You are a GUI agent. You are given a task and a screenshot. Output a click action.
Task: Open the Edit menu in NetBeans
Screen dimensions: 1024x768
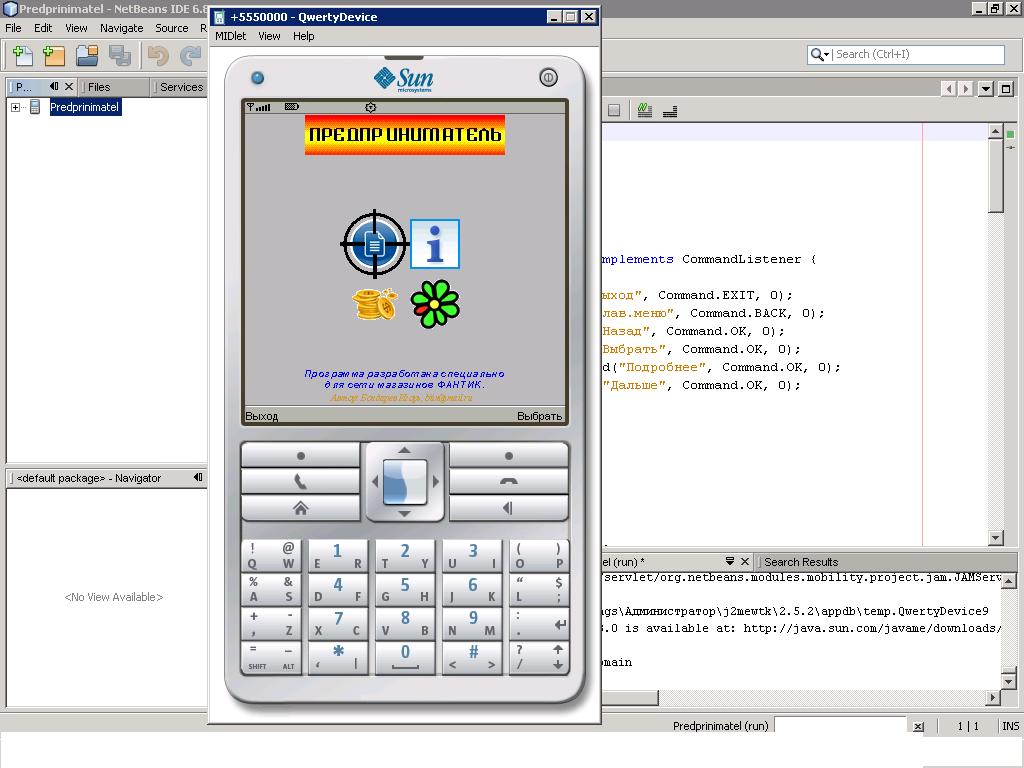click(x=43, y=28)
